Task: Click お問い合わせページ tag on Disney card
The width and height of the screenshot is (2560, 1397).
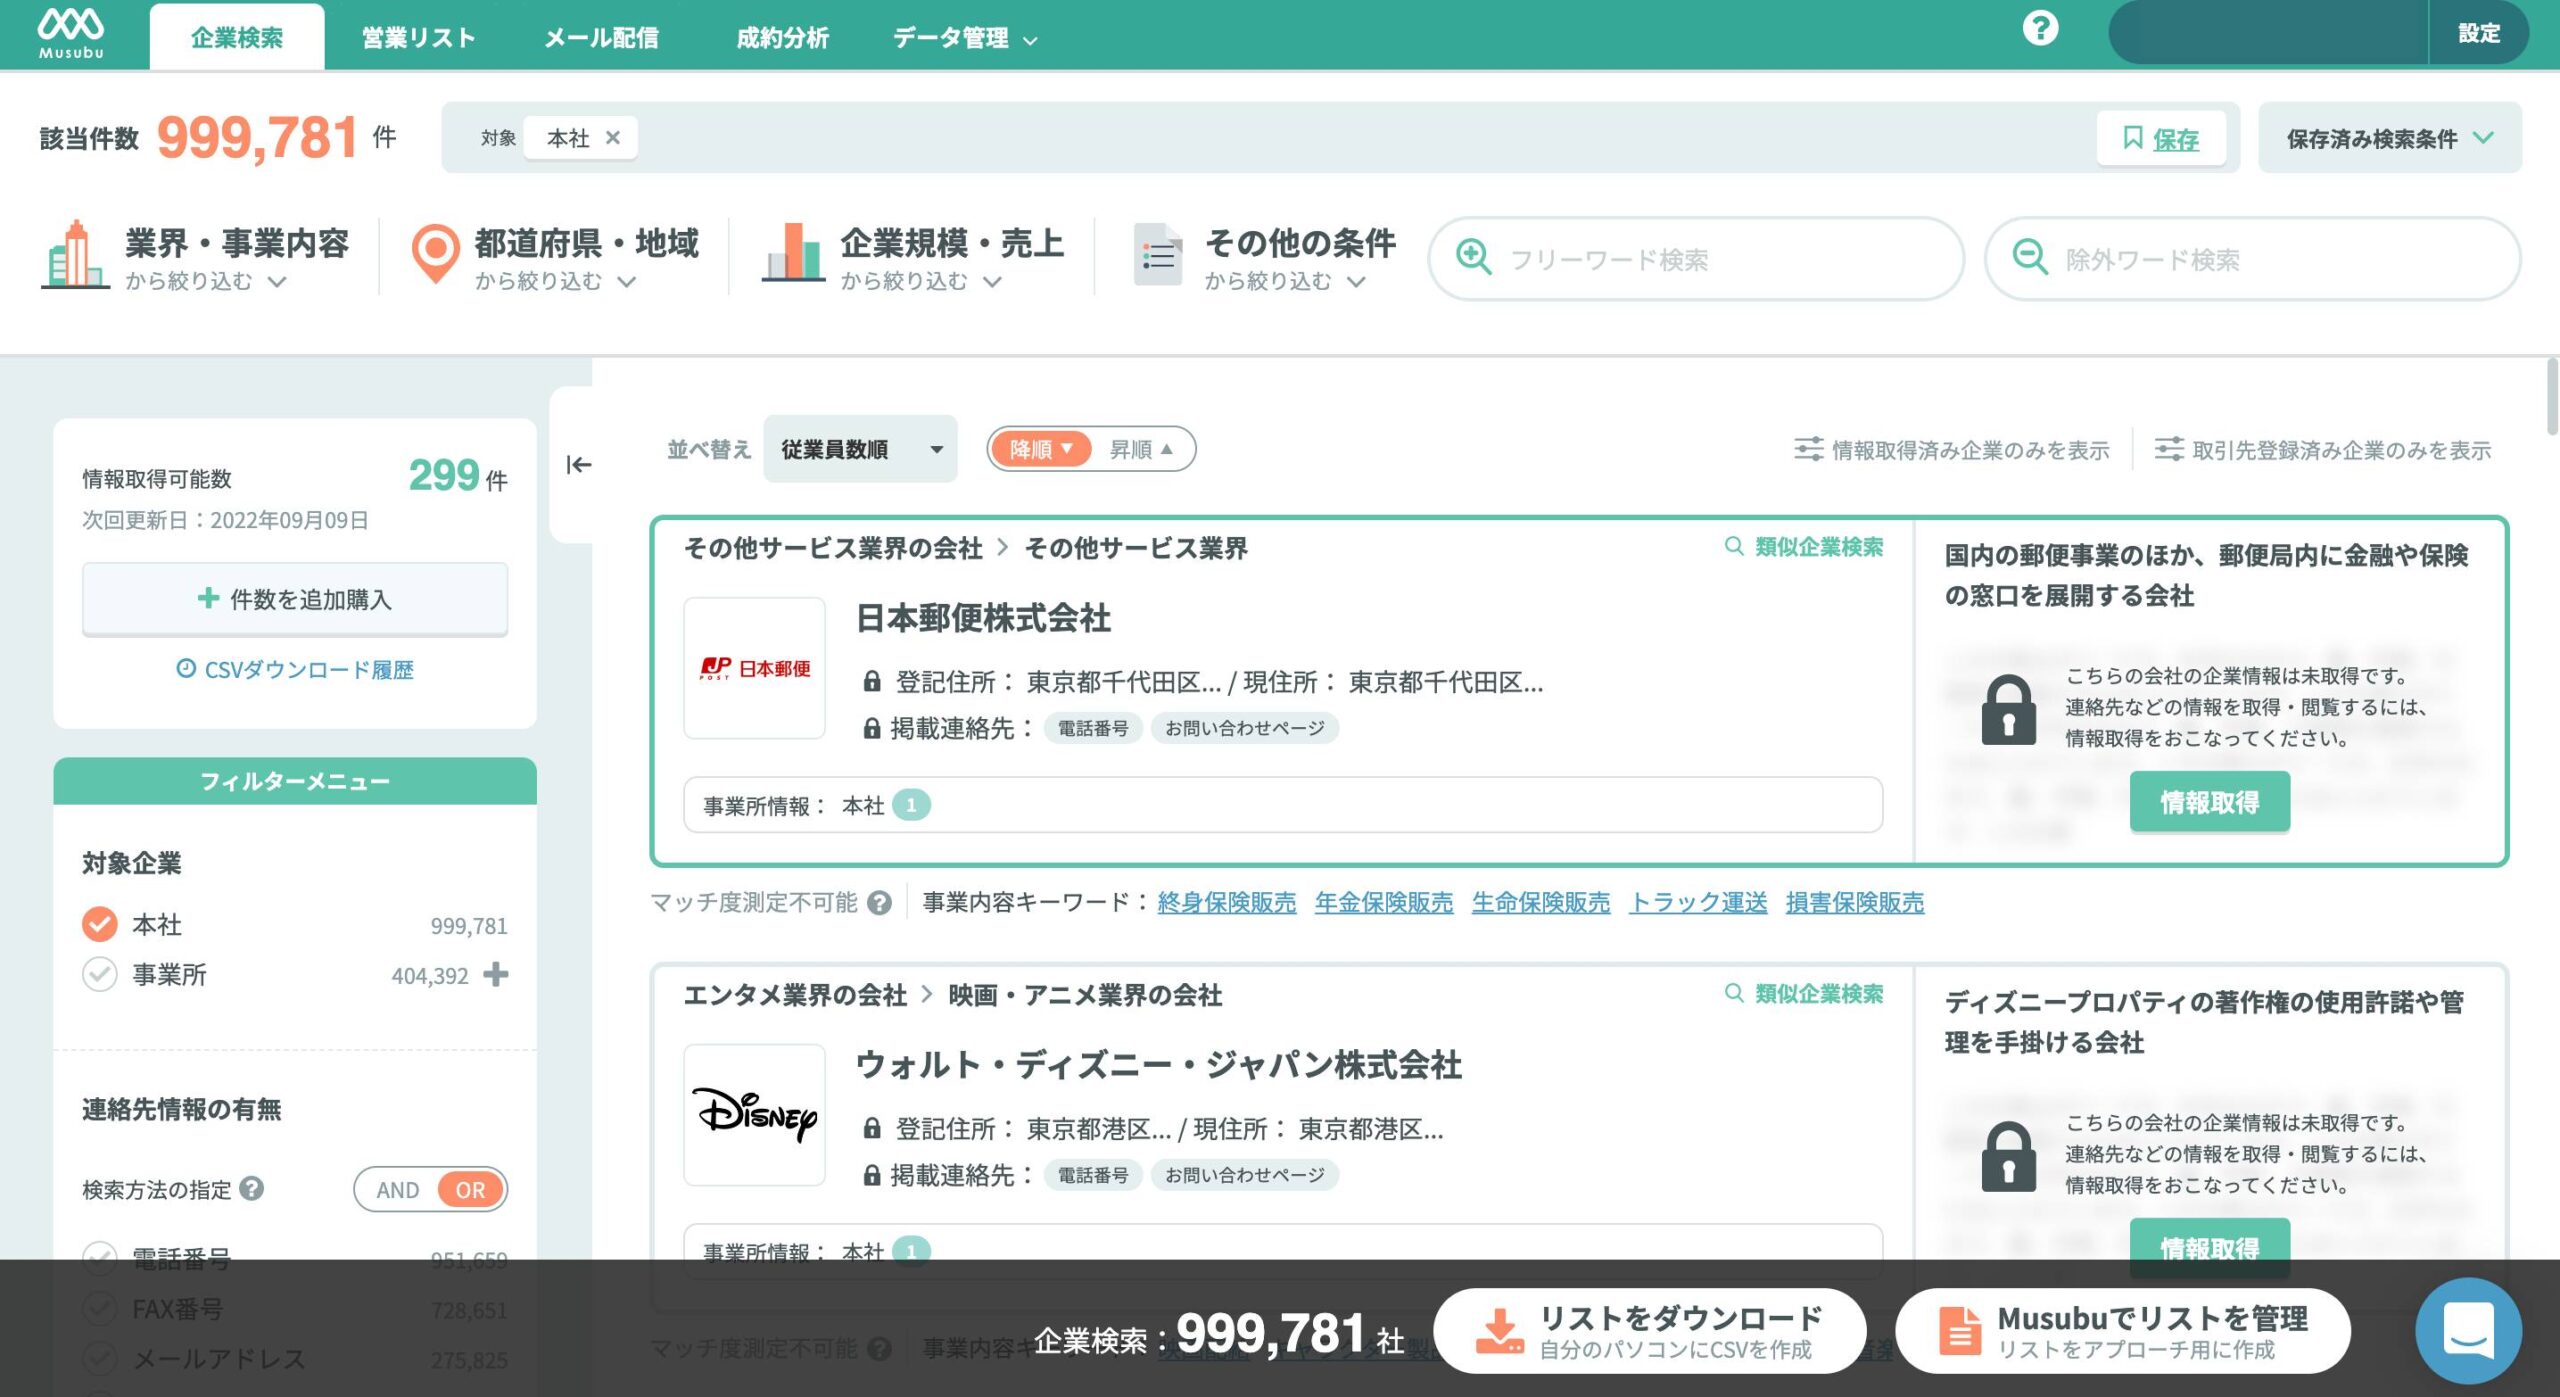Action: [x=1245, y=1175]
